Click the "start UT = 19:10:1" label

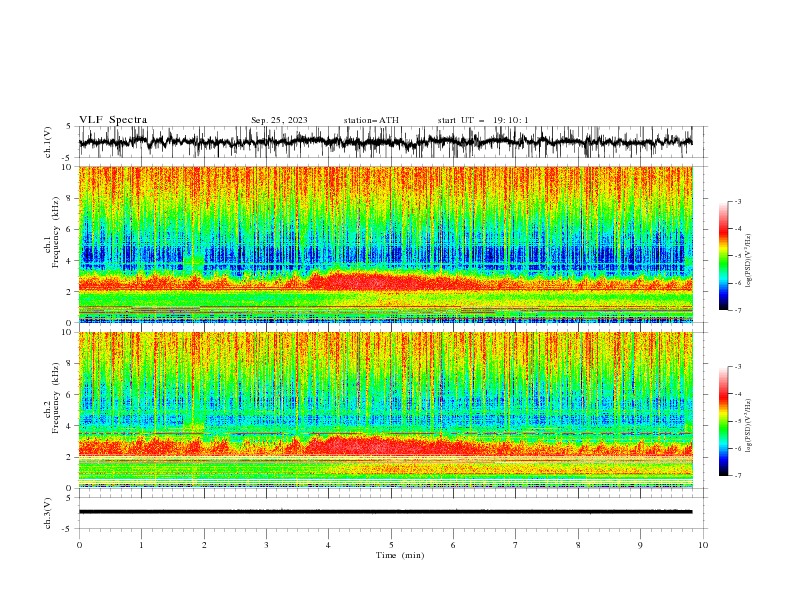pyautogui.click(x=483, y=120)
